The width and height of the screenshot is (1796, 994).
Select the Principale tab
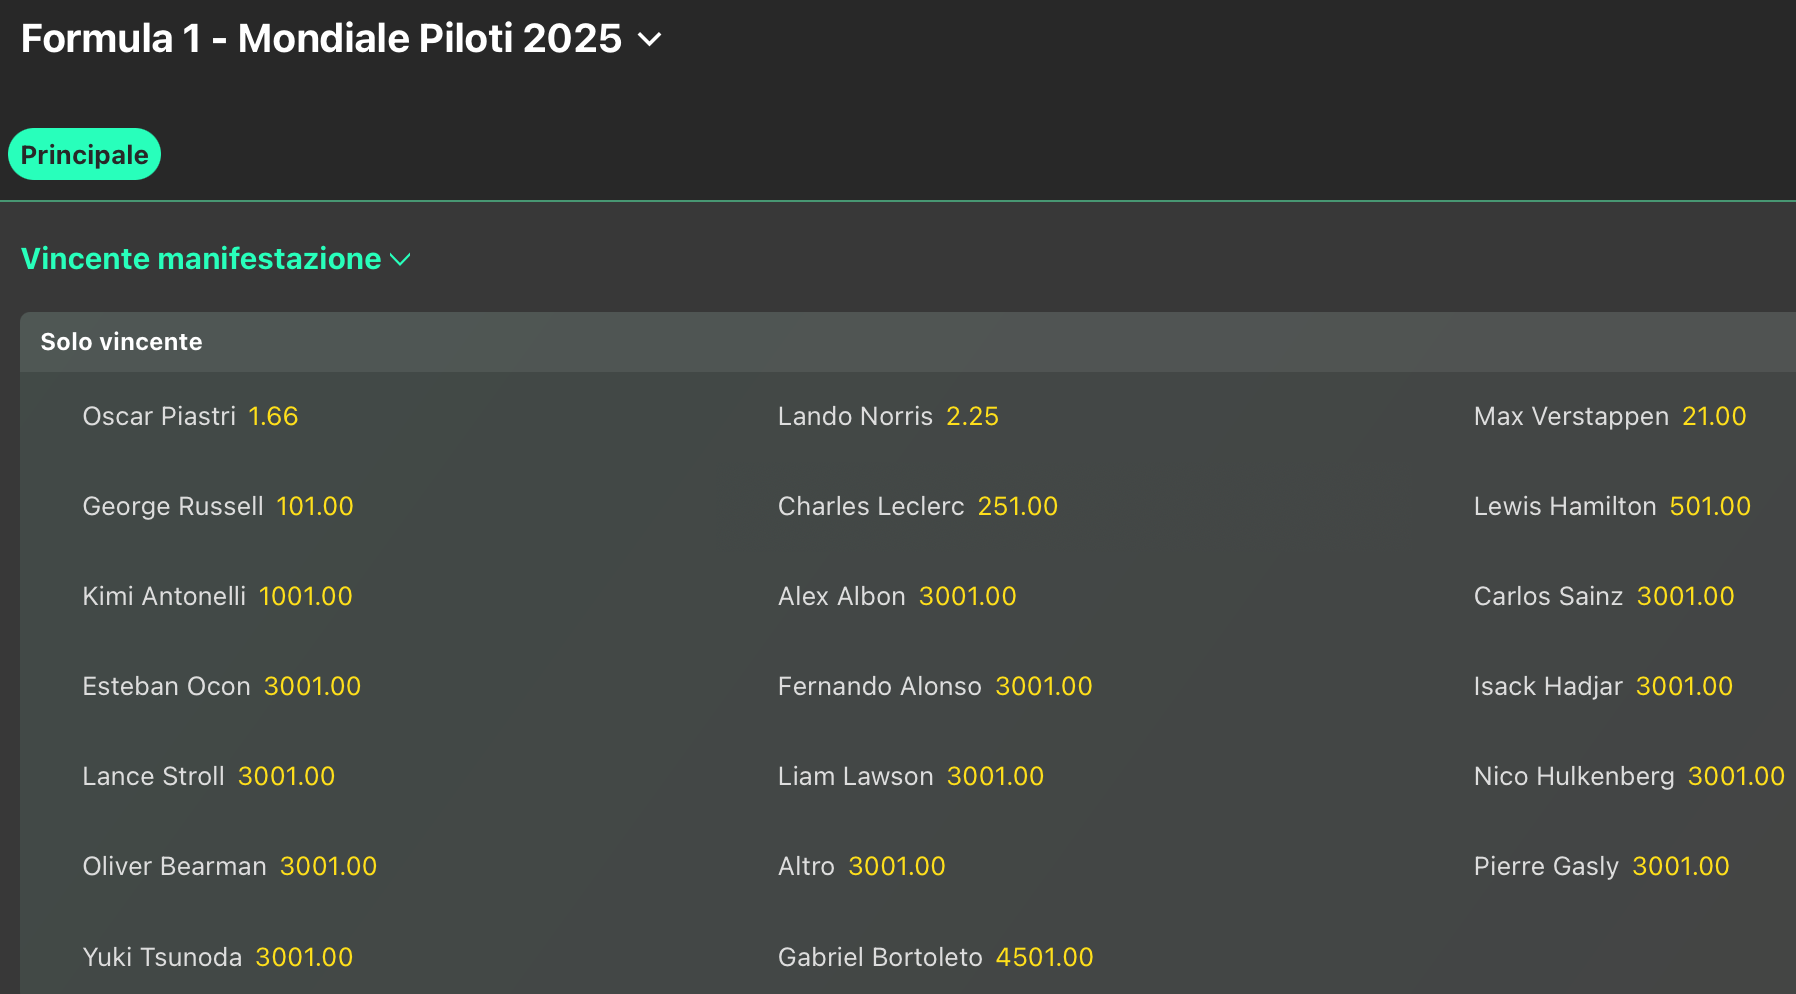pyautogui.click(x=85, y=155)
